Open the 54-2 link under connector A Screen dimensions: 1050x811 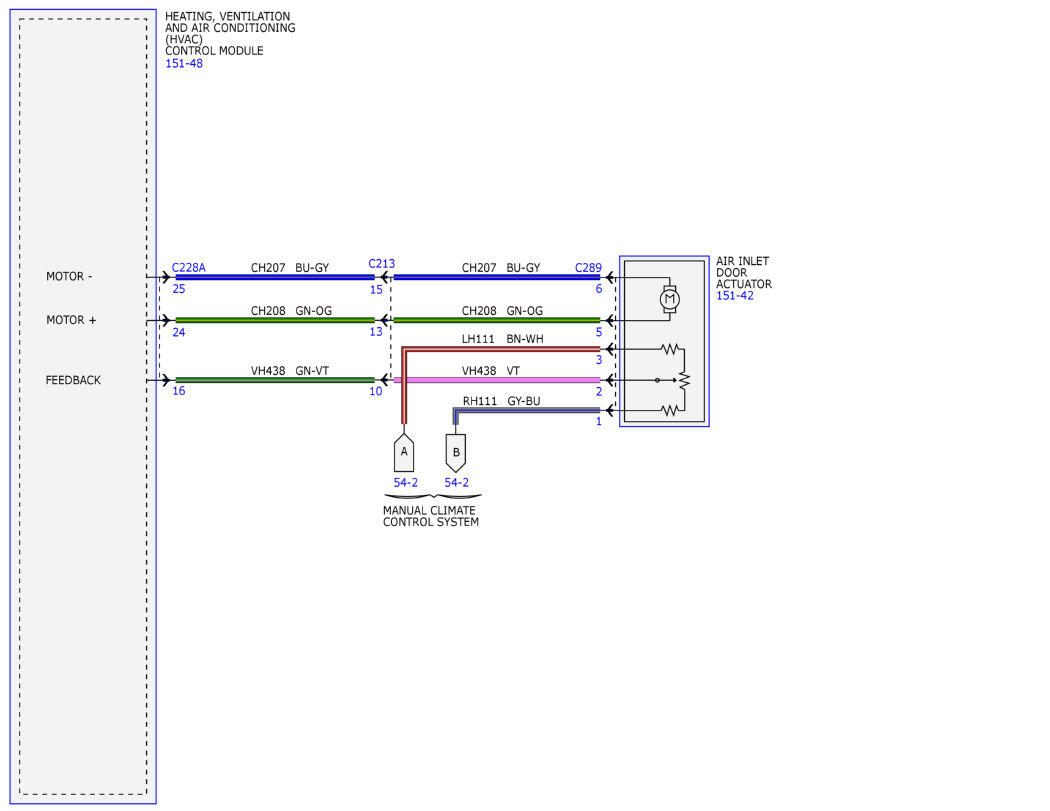pos(406,483)
